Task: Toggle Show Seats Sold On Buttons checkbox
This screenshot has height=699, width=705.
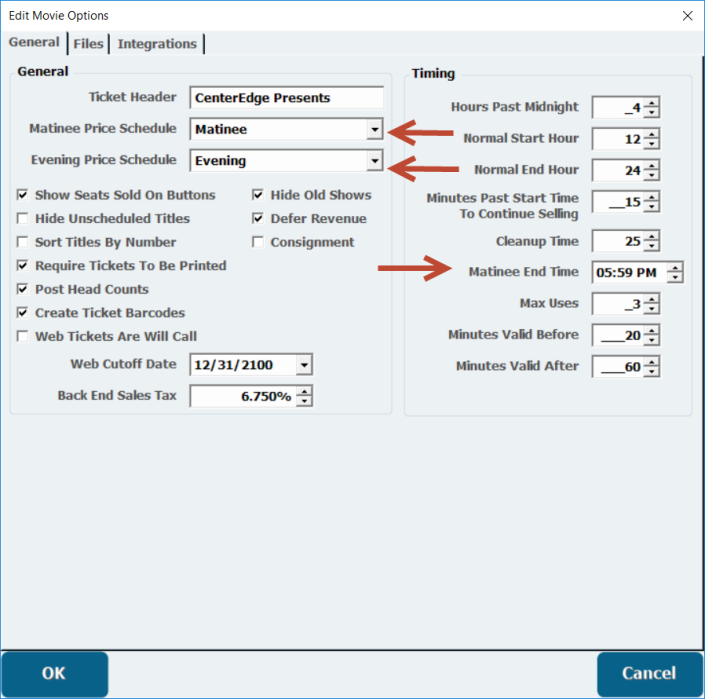Action: [x=24, y=195]
